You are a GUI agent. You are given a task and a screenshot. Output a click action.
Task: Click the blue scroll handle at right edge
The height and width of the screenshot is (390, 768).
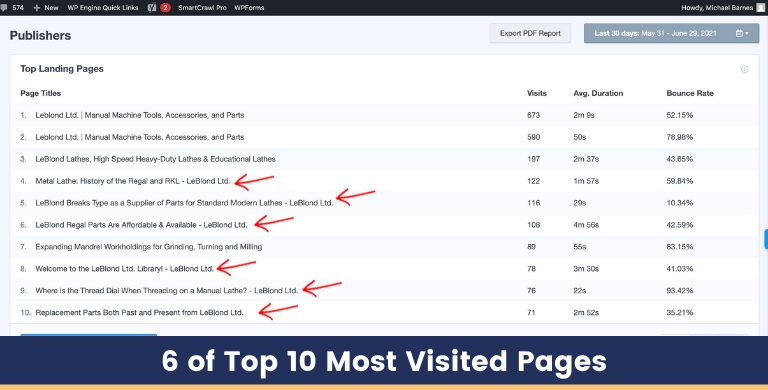point(766,239)
